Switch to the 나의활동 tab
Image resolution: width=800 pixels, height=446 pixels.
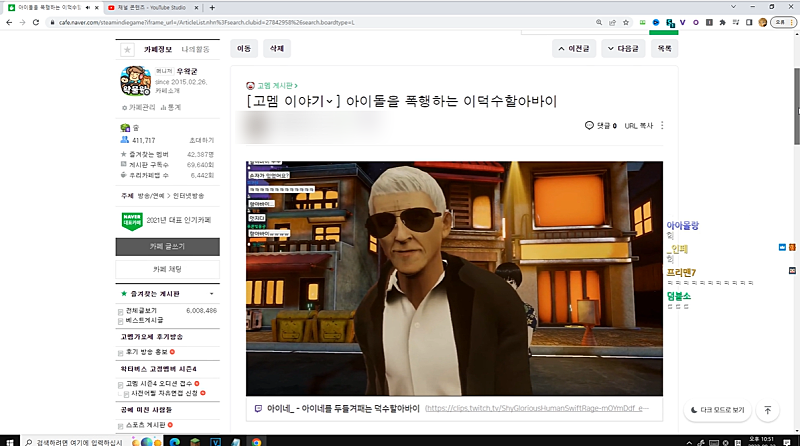tap(196, 48)
